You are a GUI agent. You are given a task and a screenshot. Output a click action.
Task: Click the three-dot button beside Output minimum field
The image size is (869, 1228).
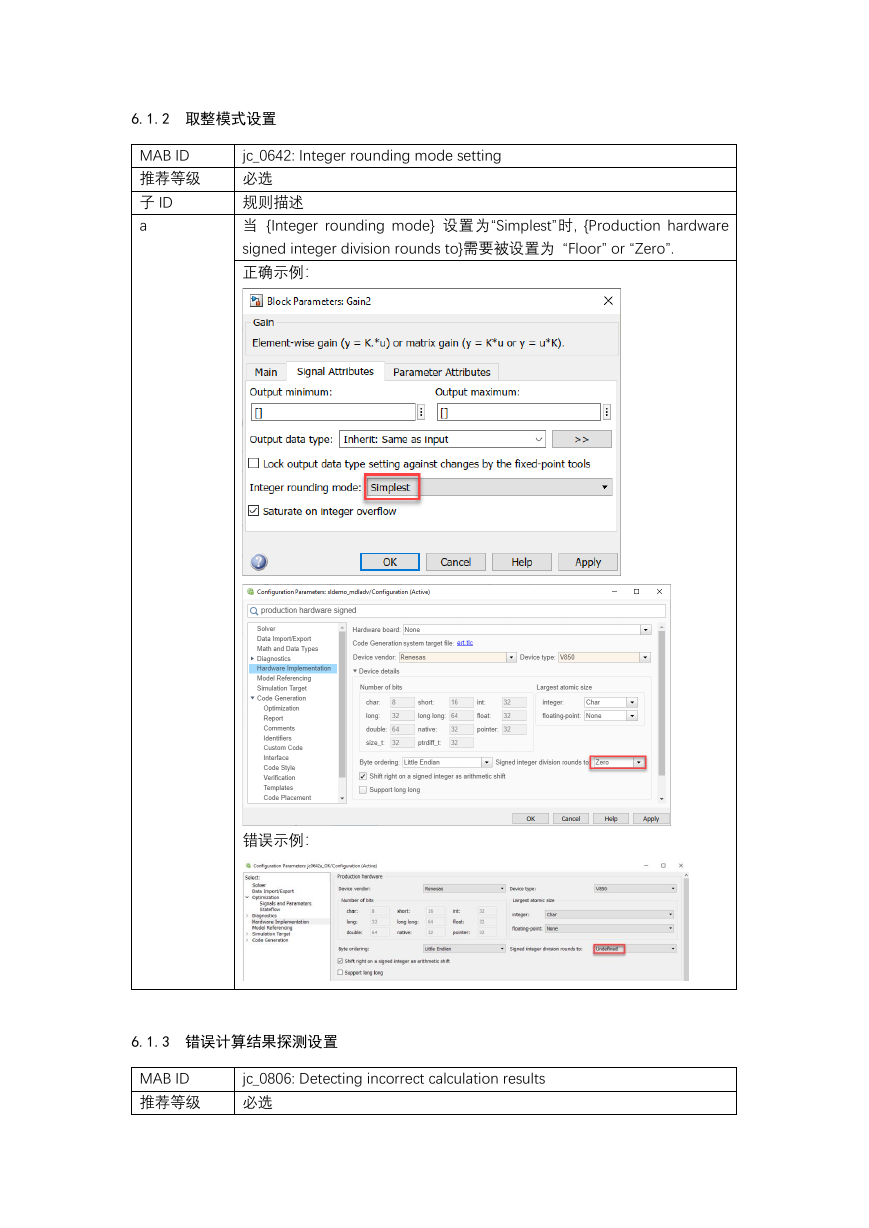(420, 412)
